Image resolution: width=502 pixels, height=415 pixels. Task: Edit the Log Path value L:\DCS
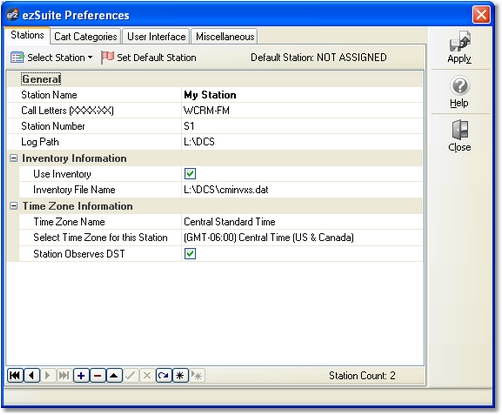302,142
